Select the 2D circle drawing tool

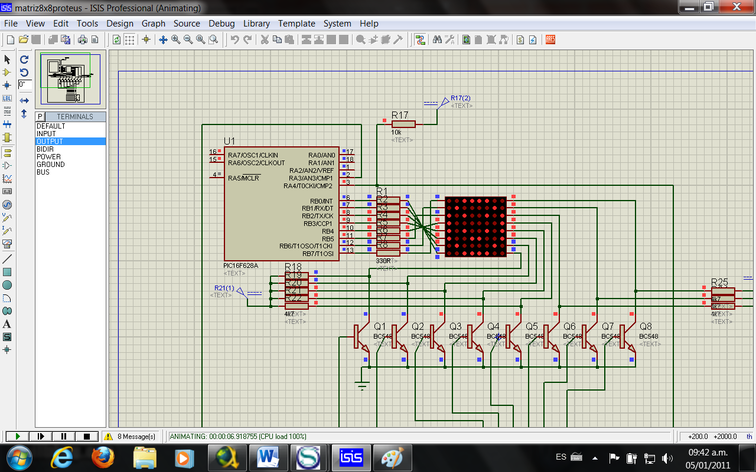point(7,285)
